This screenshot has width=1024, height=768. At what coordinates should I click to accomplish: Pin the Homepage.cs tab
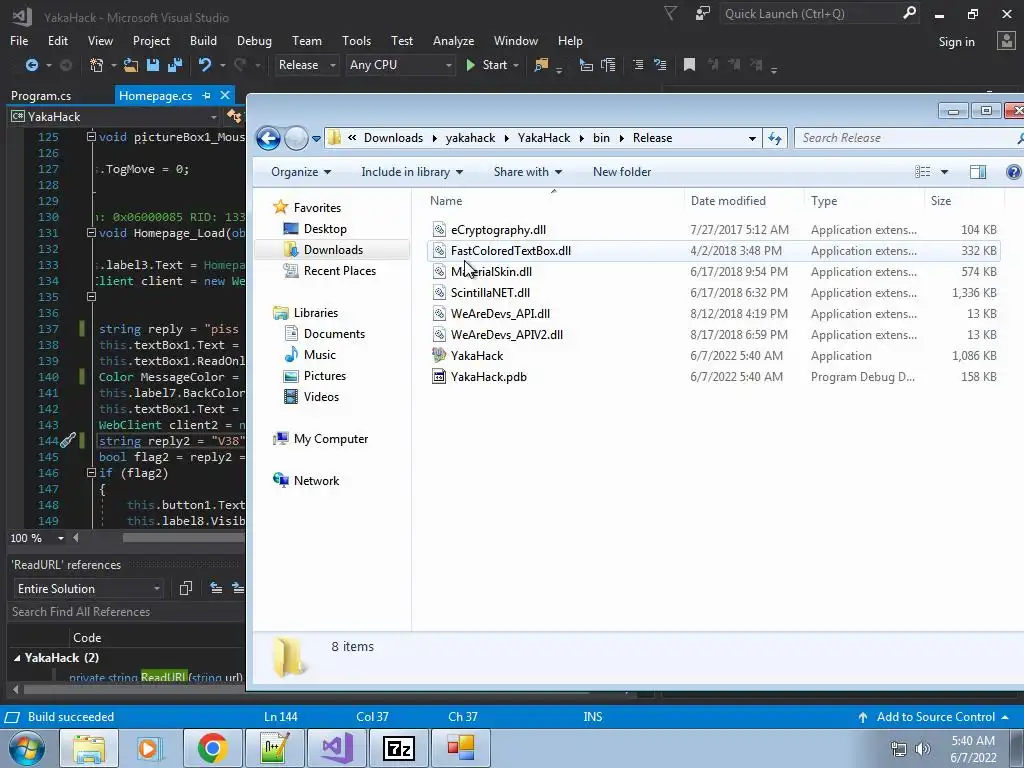(x=206, y=95)
